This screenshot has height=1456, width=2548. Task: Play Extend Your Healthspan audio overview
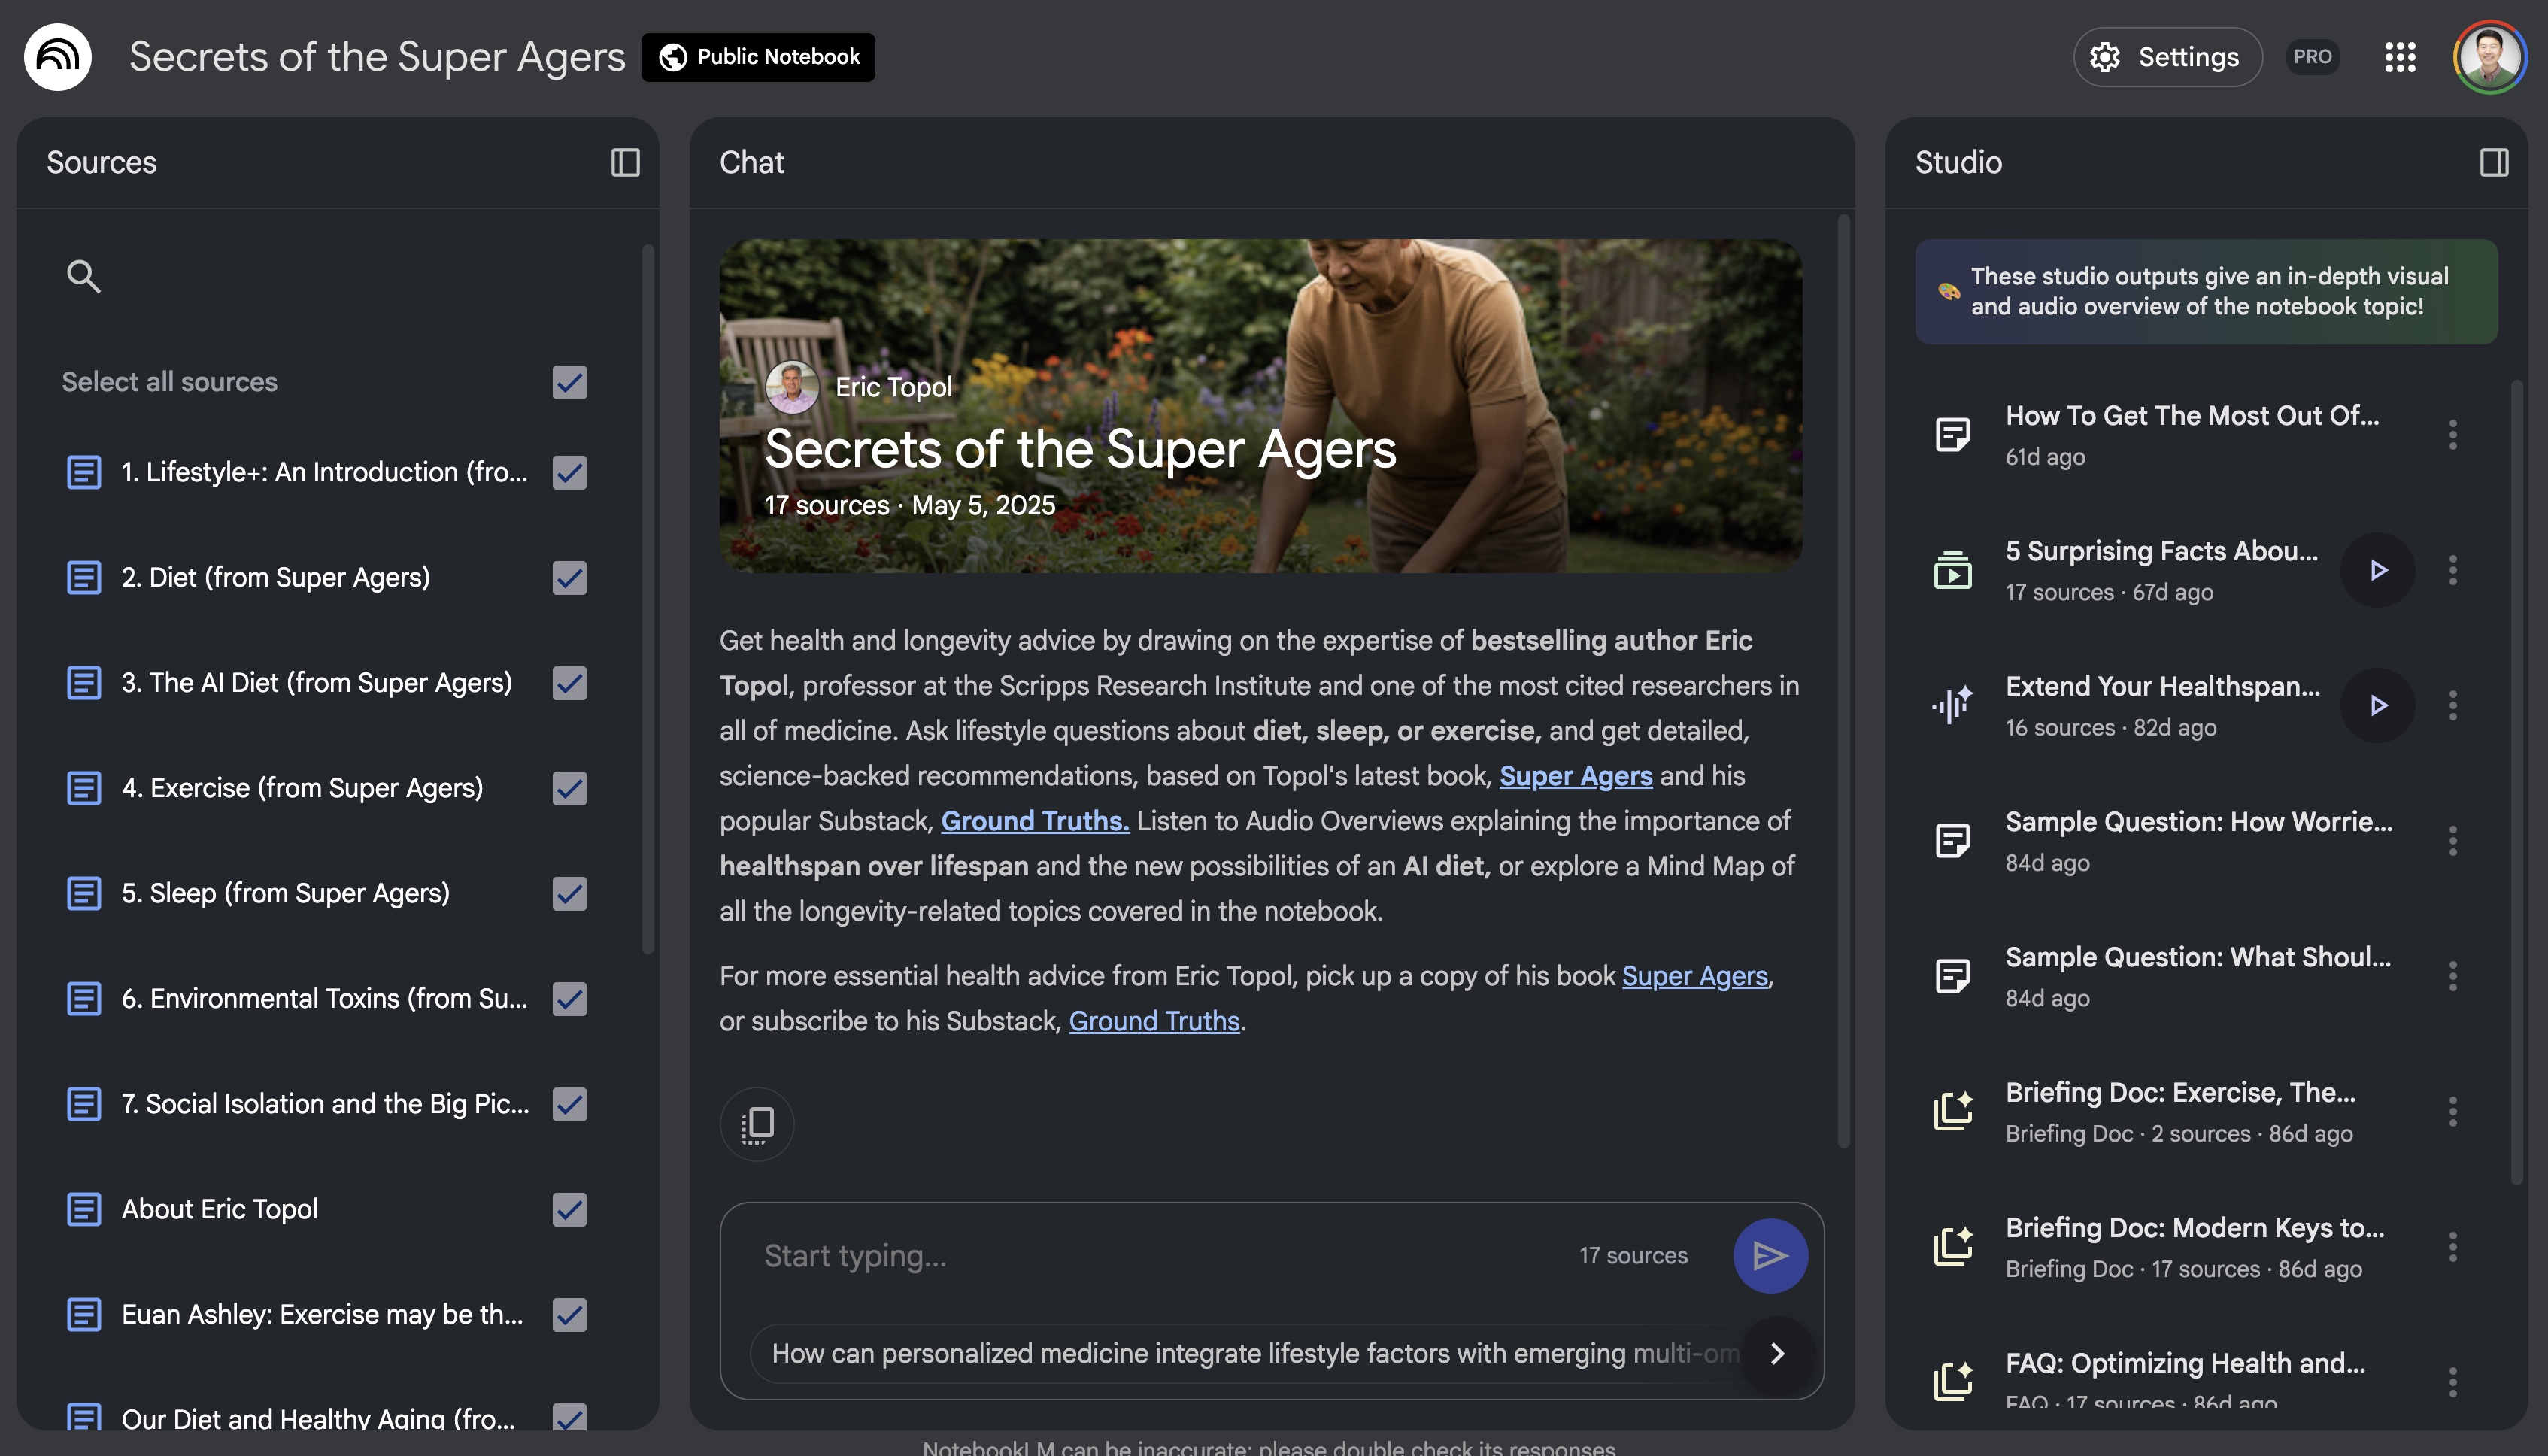click(x=2378, y=706)
